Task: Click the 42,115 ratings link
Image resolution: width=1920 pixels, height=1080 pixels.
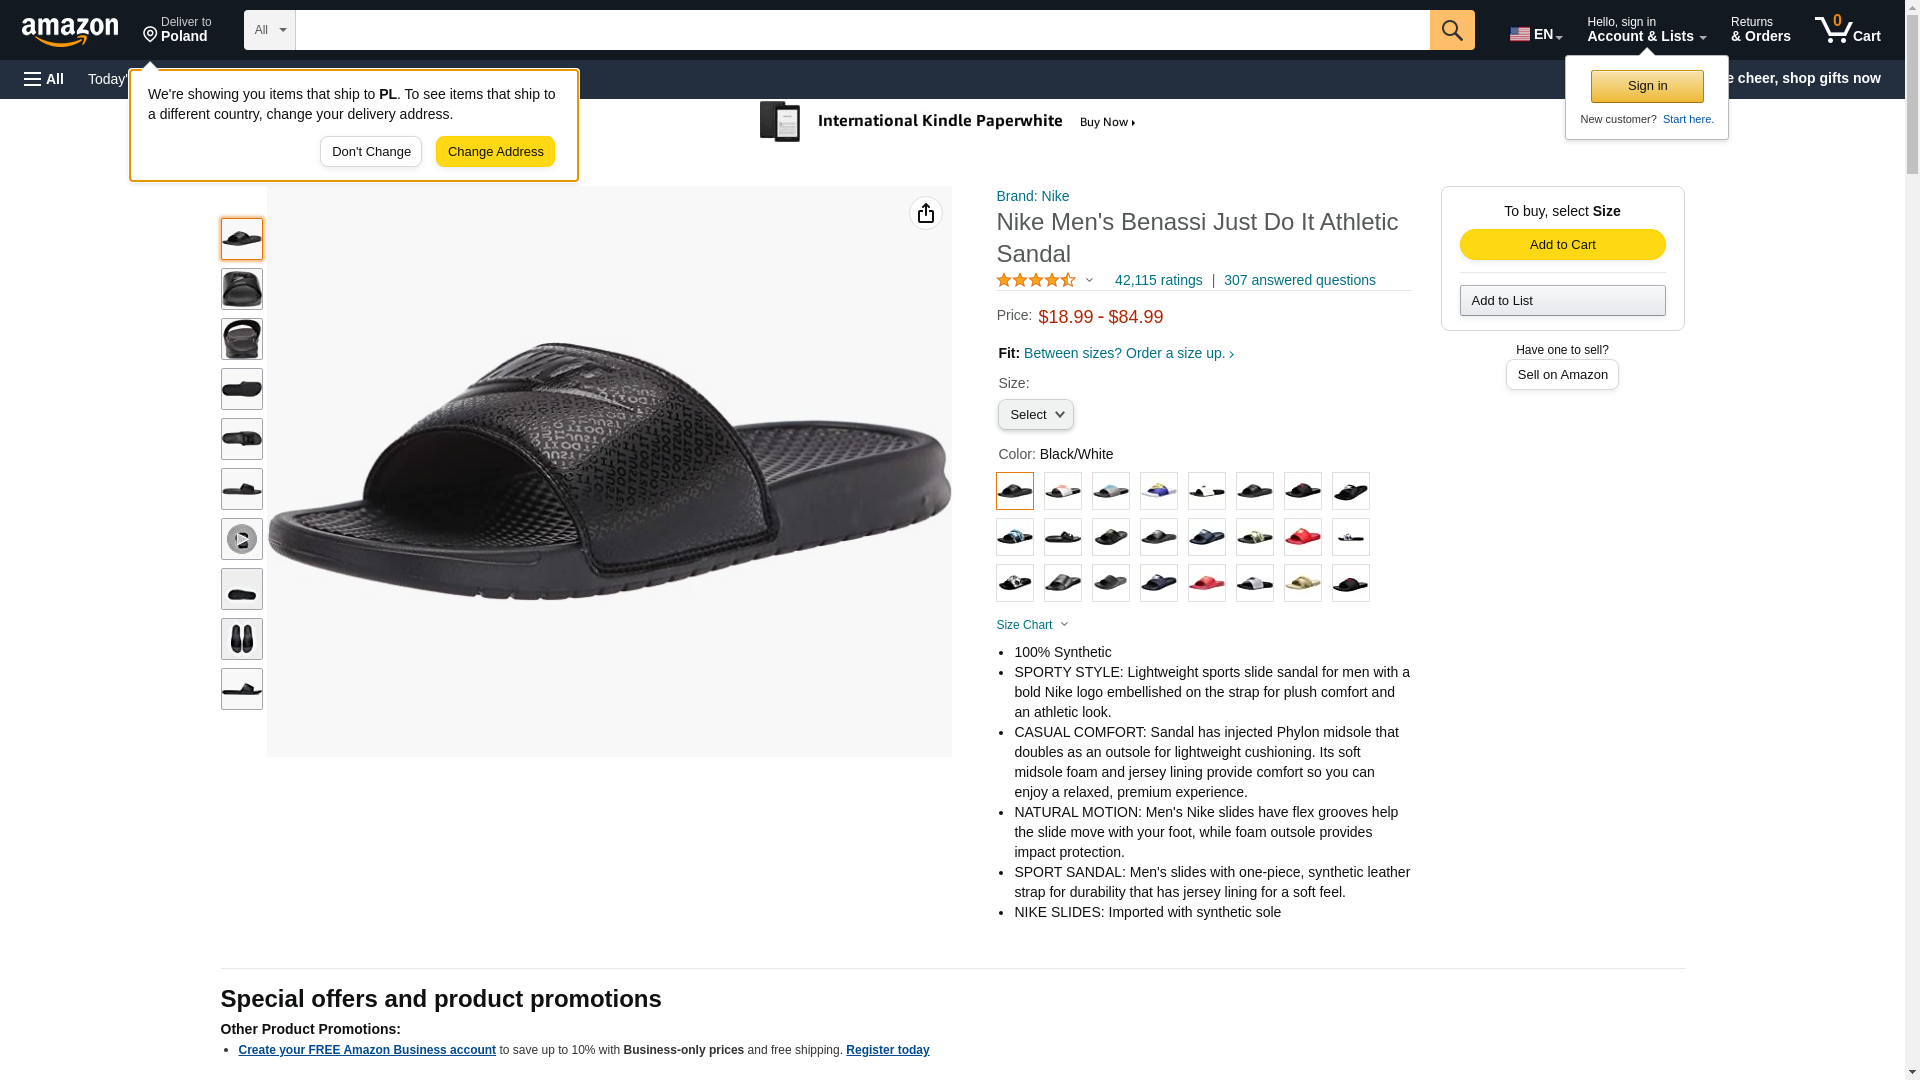Action: 1158,281
